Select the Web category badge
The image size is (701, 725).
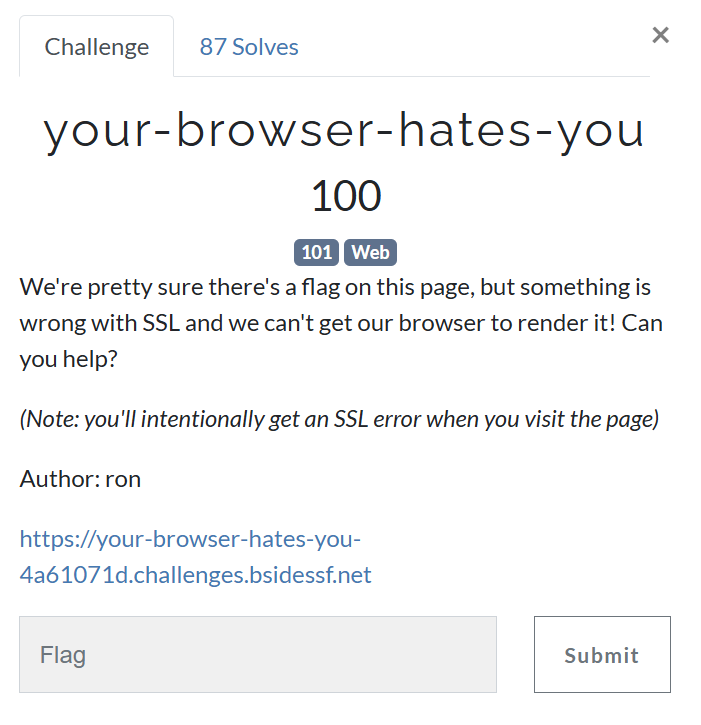370,252
